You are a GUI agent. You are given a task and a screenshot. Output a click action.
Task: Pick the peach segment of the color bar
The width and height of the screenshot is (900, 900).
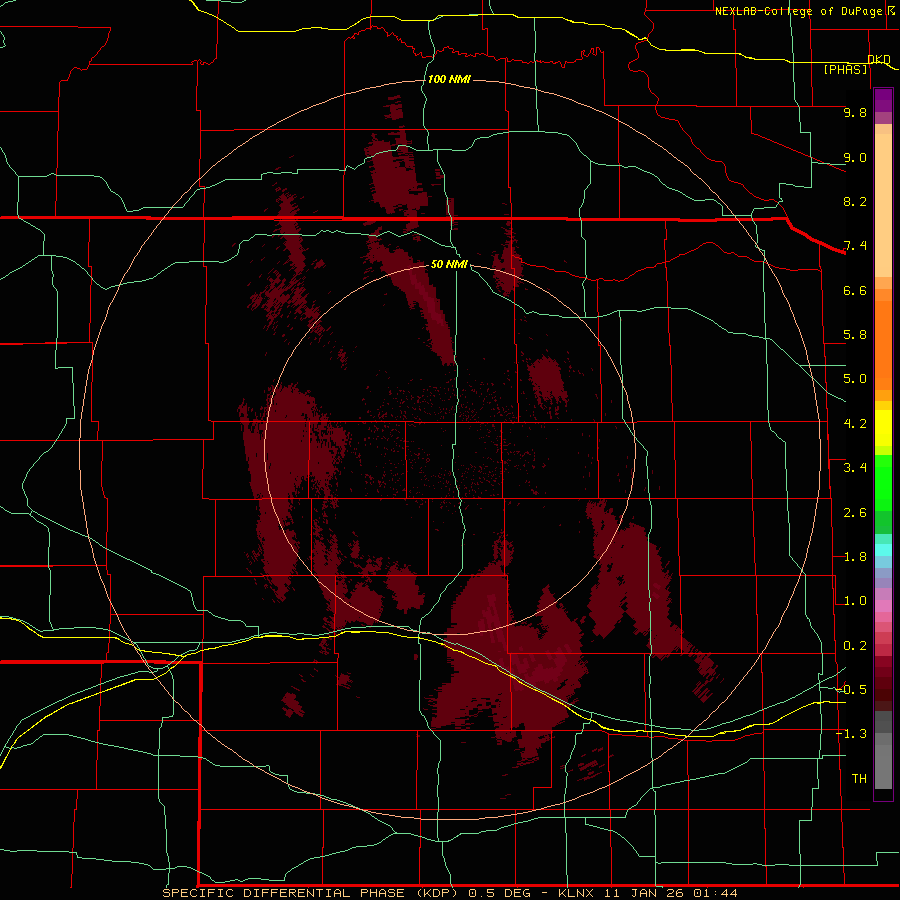(883, 205)
